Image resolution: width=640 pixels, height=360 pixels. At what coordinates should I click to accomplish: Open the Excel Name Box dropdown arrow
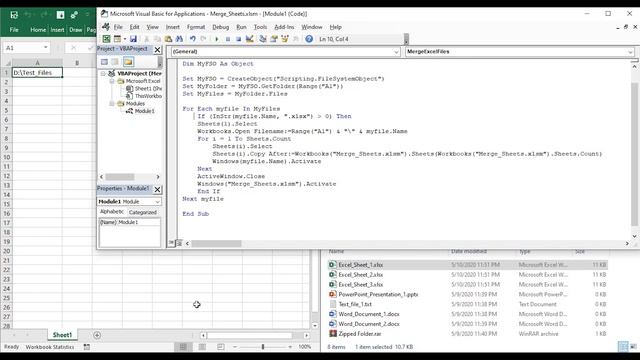tap(45, 48)
